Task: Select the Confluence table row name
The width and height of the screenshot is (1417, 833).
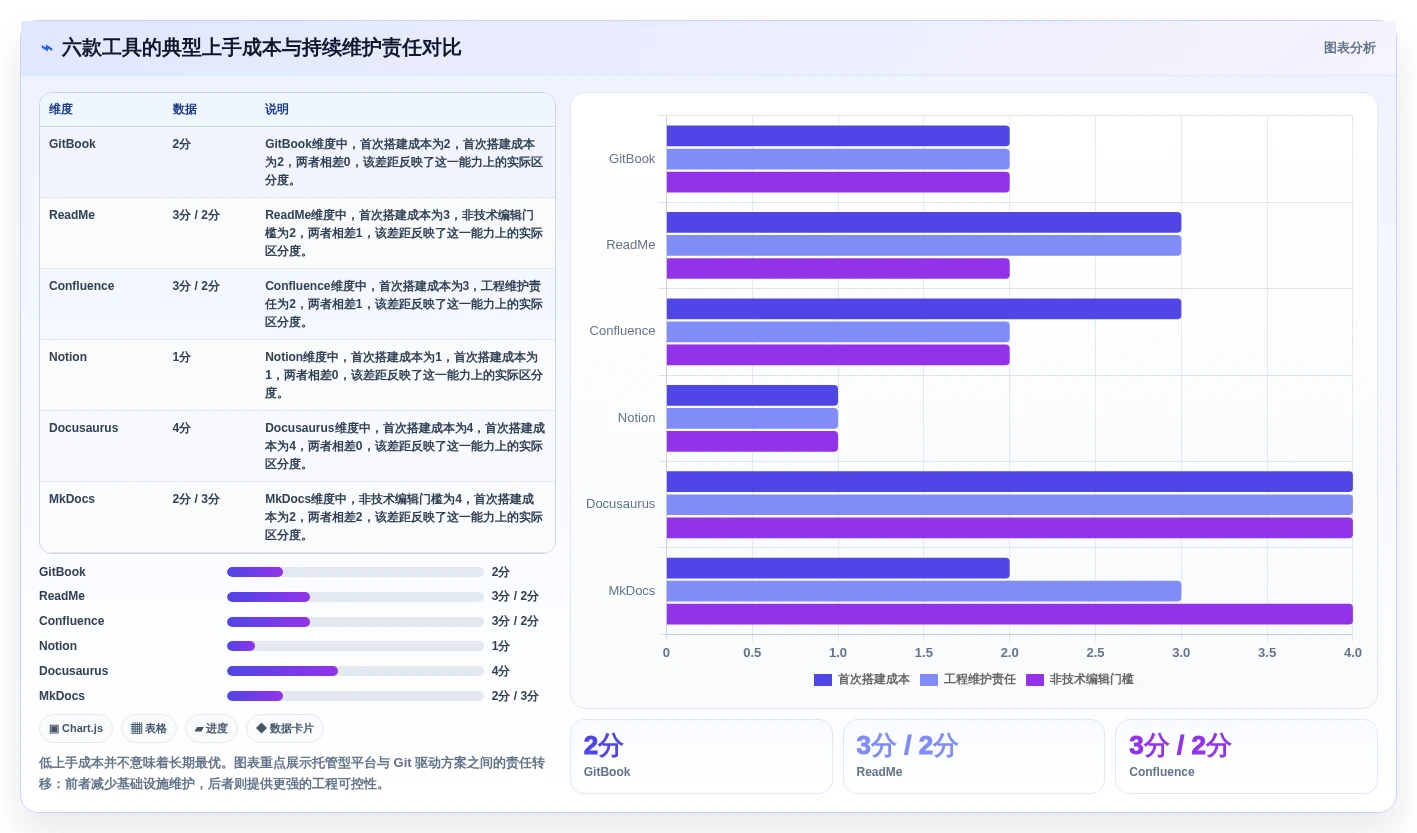Action: 82,286
